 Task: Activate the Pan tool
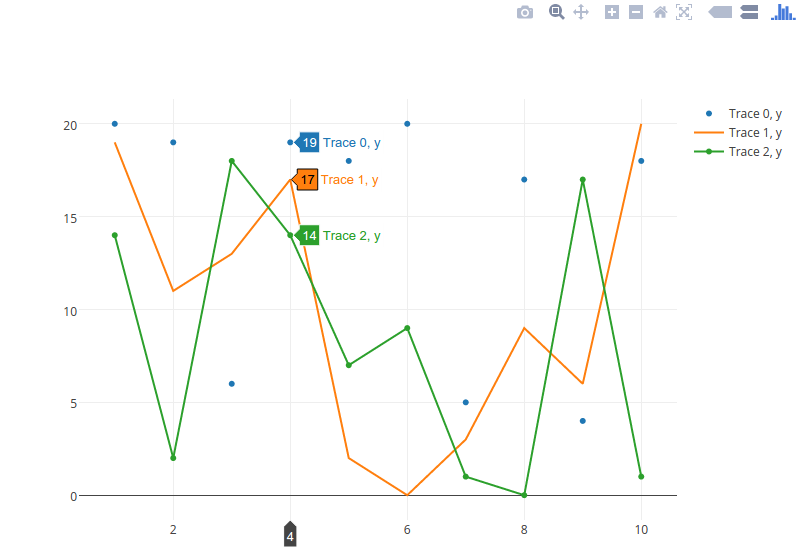coord(581,12)
